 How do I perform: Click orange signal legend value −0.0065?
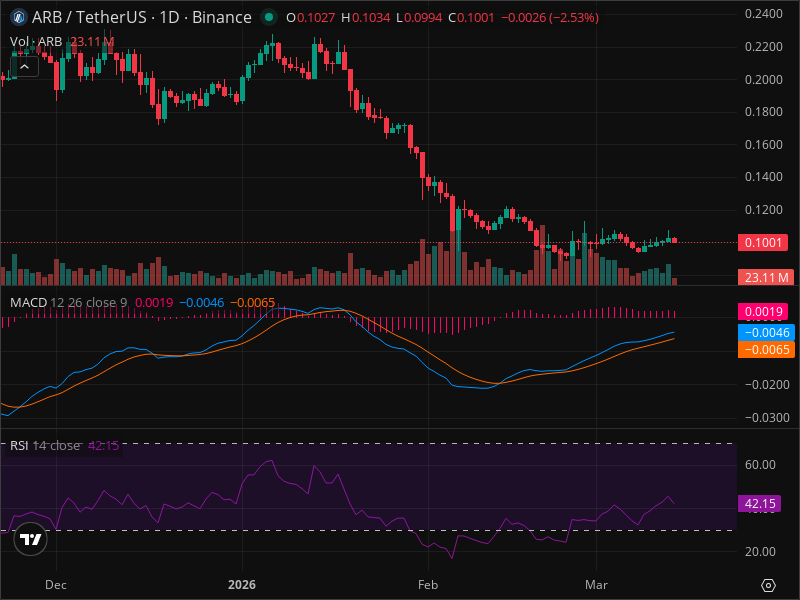(x=253, y=303)
